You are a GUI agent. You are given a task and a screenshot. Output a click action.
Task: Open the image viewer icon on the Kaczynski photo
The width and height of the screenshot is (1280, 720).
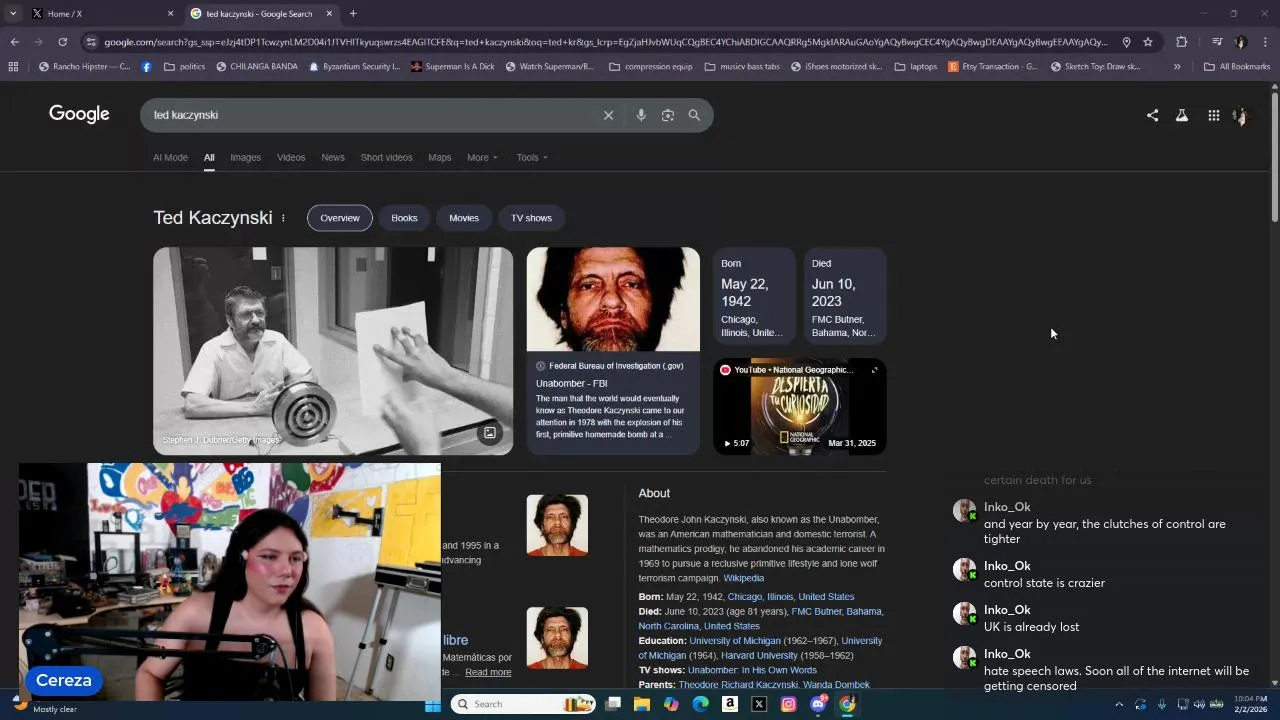coord(490,433)
